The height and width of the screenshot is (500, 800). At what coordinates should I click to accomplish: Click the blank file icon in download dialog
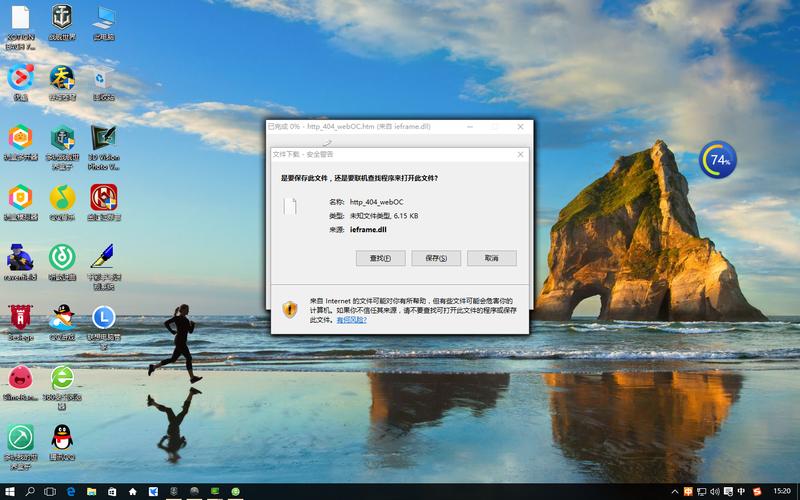pos(290,206)
